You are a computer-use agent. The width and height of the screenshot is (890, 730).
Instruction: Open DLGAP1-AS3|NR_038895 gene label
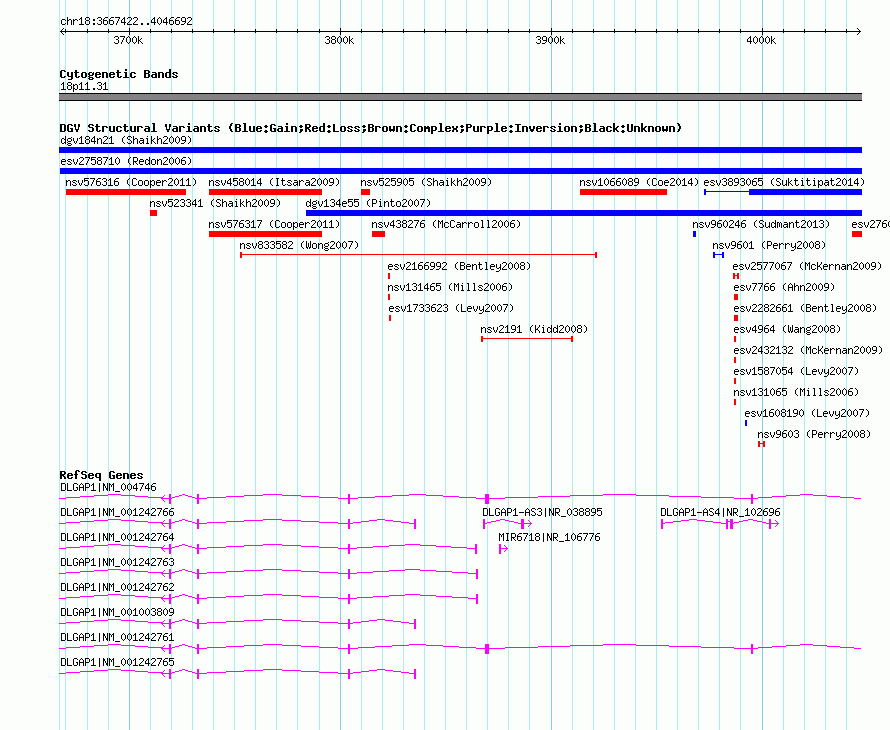(x=542, y=513)
